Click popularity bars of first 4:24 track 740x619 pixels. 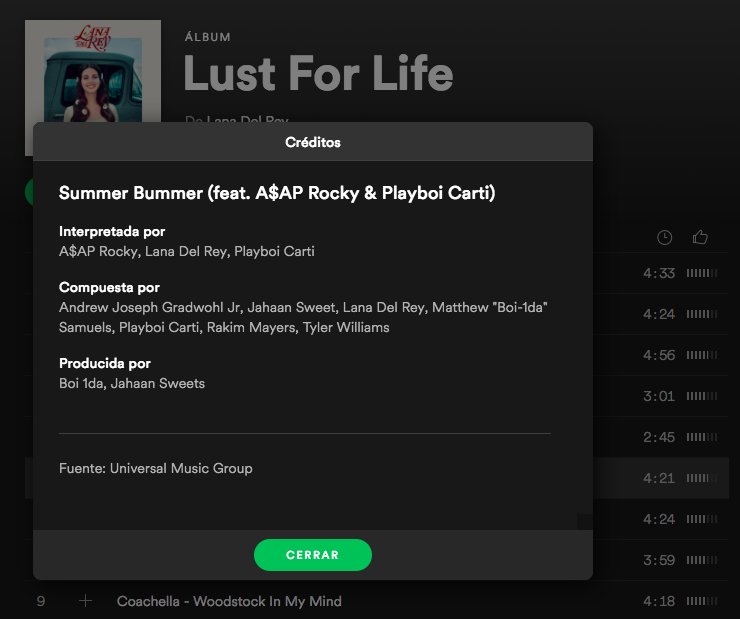(702, 314)
